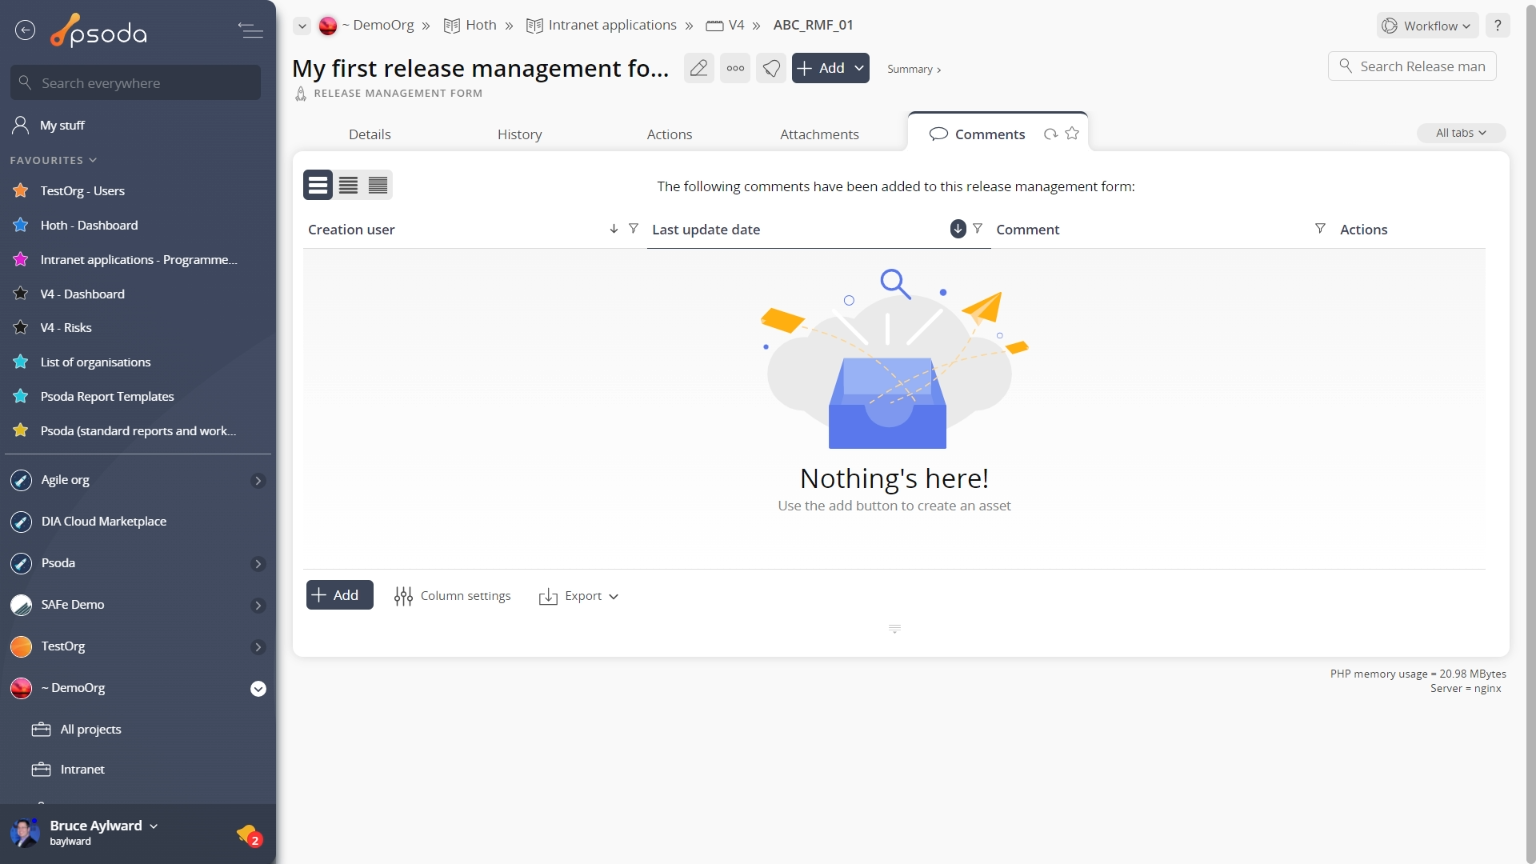The height and width of the screenshot is (864, 1536).
Task: Select the widest row spacing view icon
Action: click(318, 185)
